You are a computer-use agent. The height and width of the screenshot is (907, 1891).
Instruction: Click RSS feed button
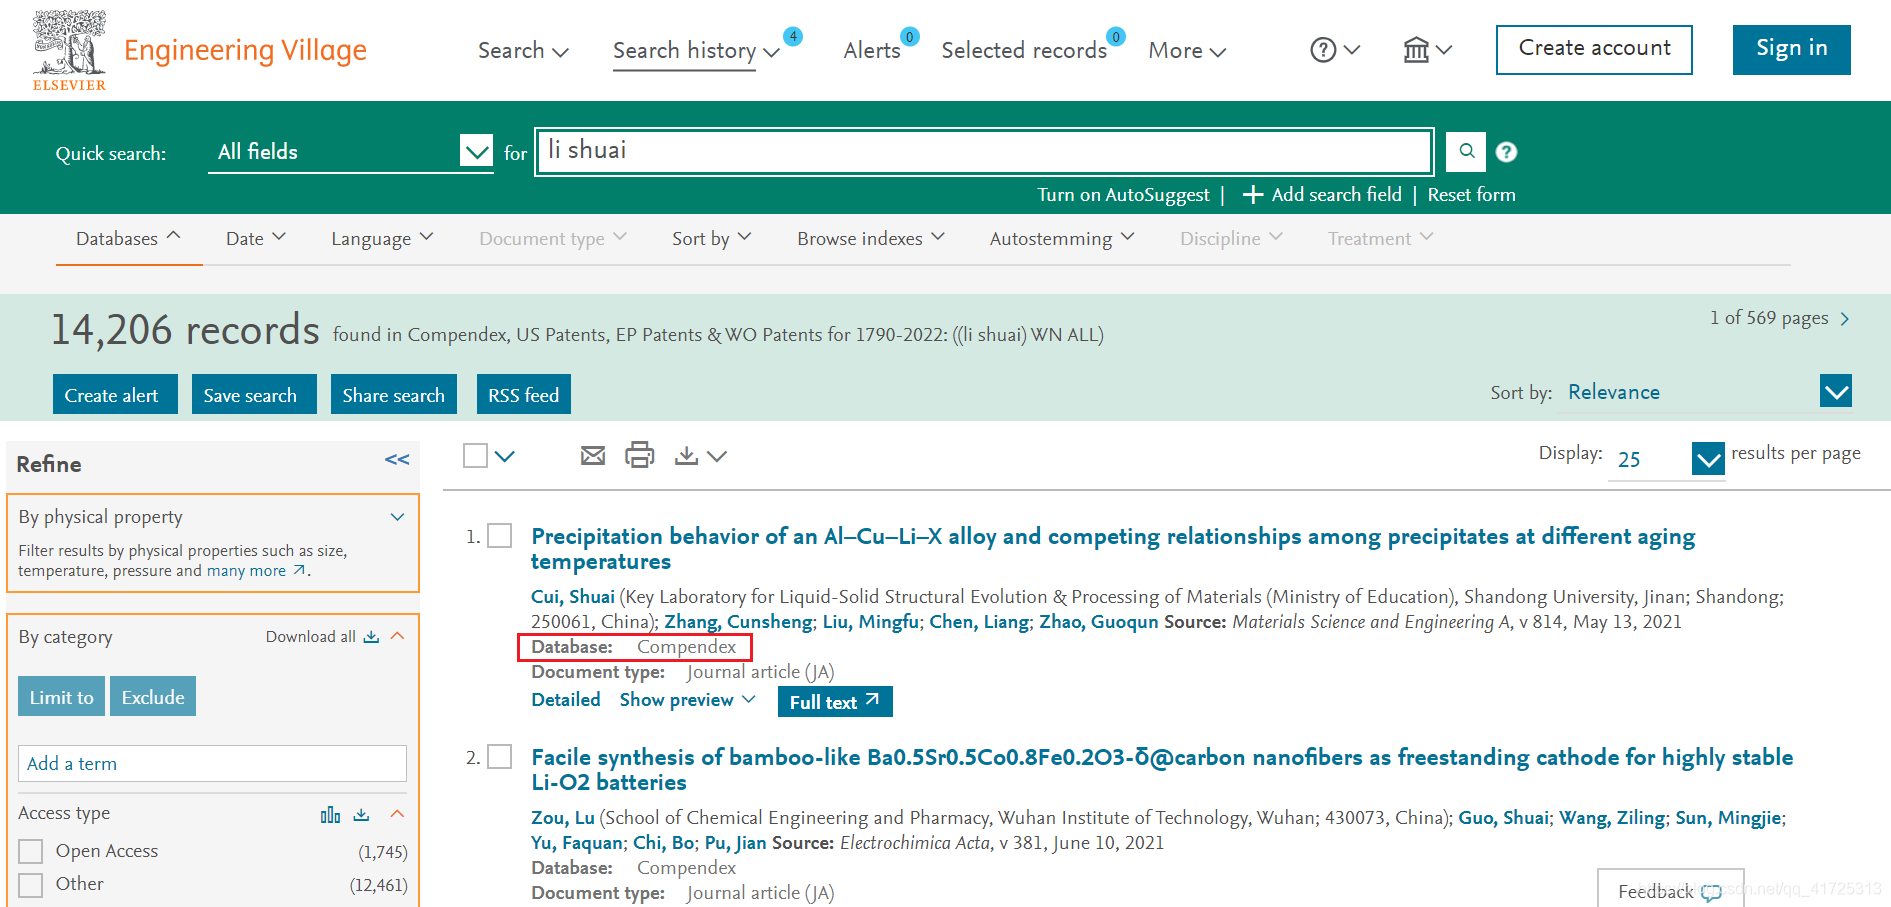coord(524,394)
